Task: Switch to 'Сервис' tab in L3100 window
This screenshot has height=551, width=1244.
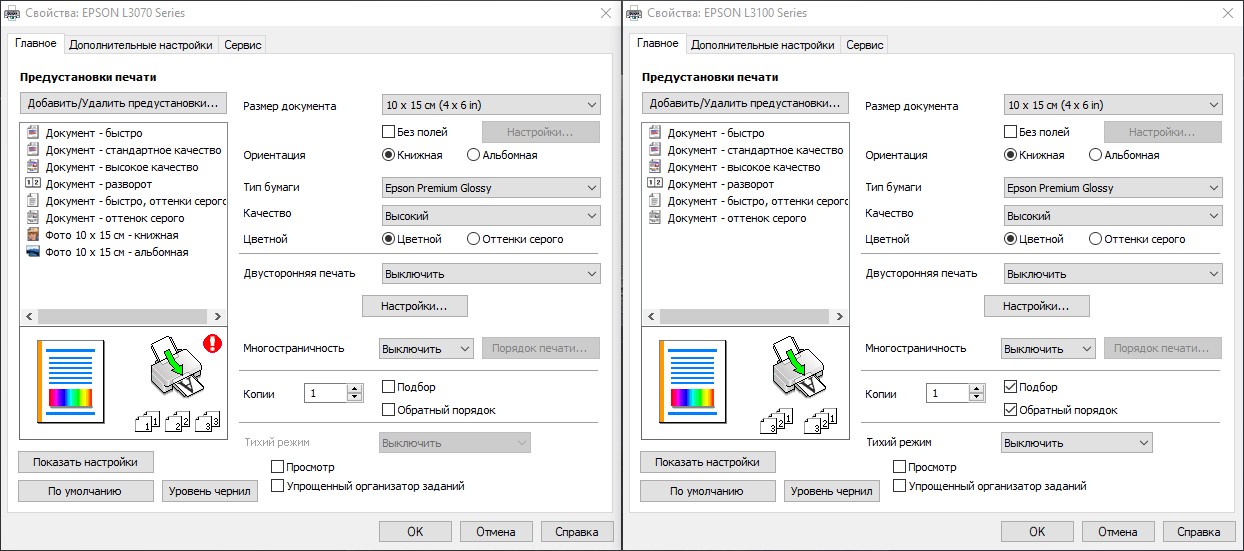Action: [x=865, y=45]
